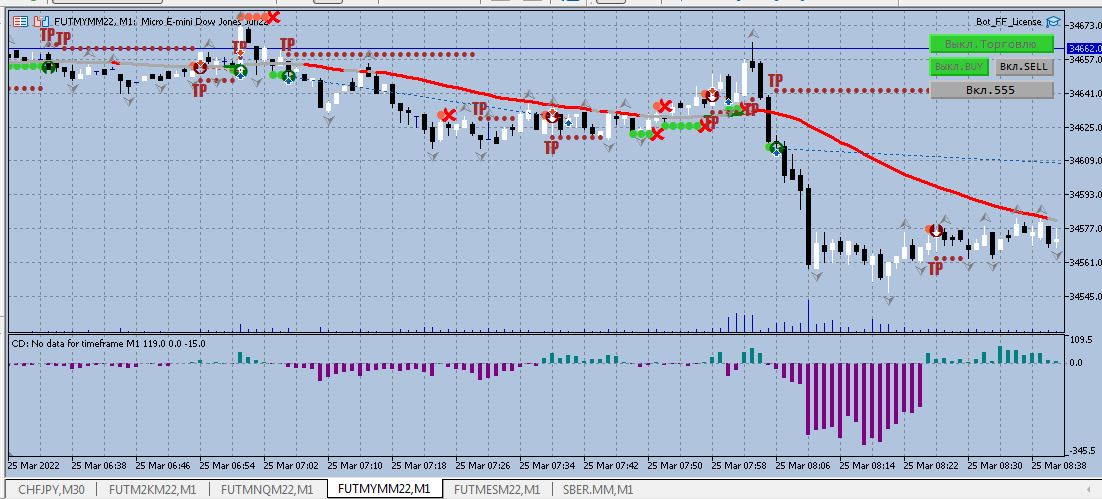Toggle the Выкл.BUY button

[959, 67]
